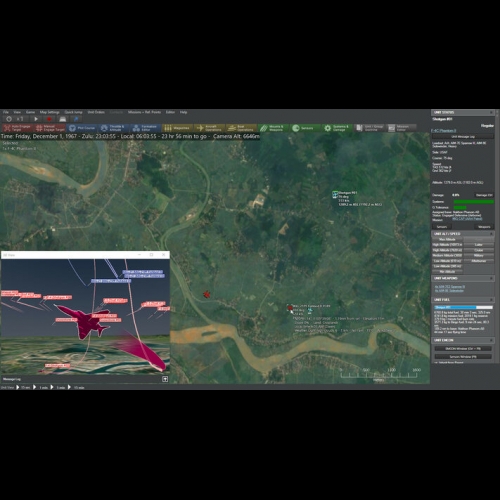Set throttle to Cruise
The image size is (500, 500).
[x=478, y=250]
